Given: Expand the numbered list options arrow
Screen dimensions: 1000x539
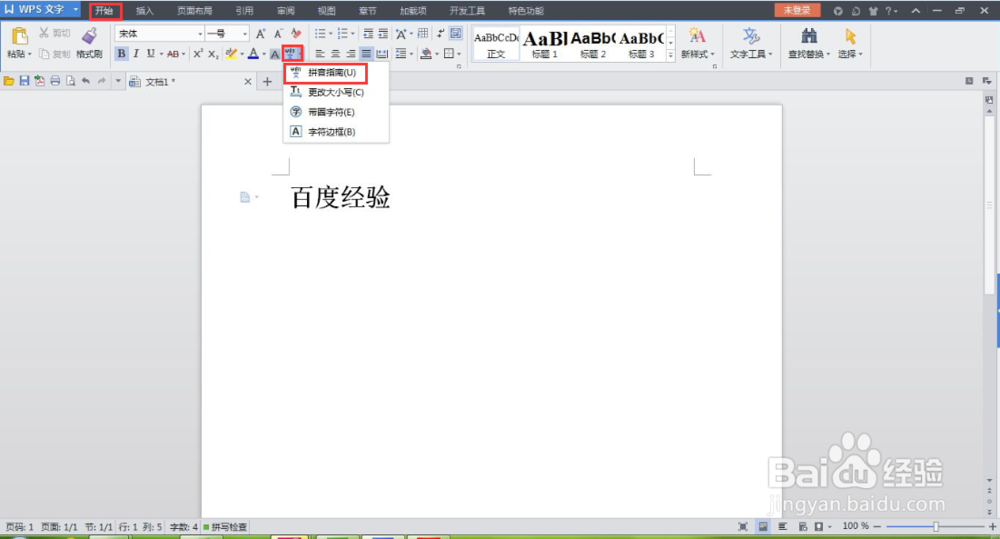Looking at the screenshot, I should tap(353, 34).
